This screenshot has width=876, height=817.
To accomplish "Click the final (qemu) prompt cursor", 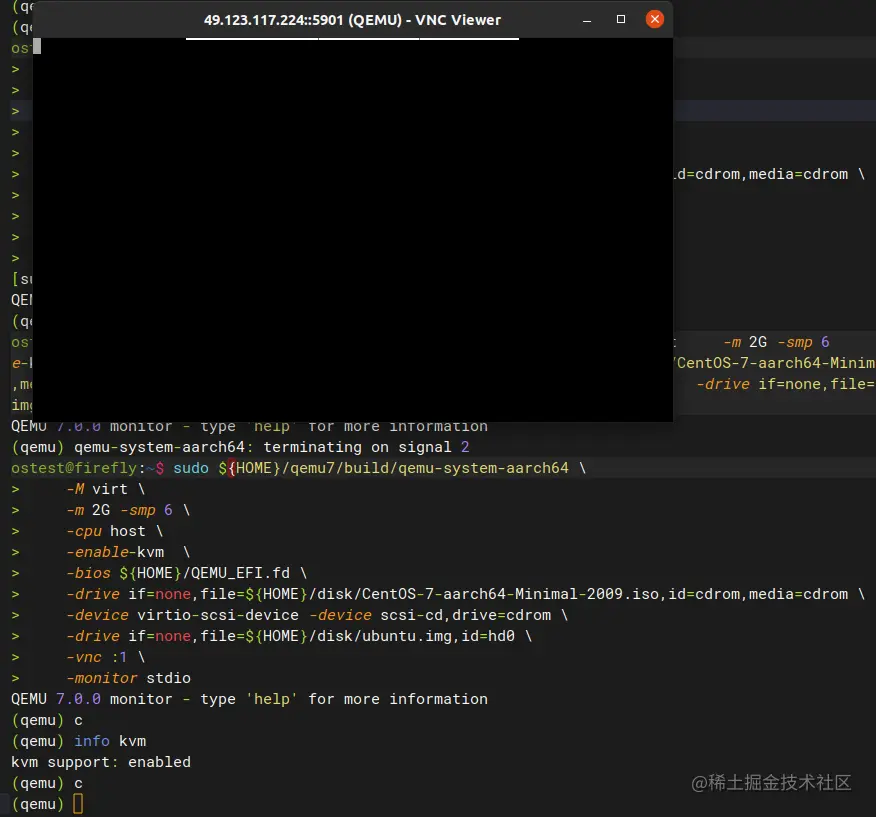I will click(x=78, y=804).
